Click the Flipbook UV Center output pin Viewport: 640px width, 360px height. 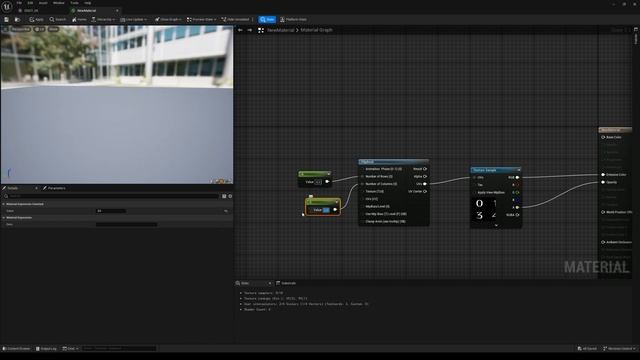tap(425, 191)
